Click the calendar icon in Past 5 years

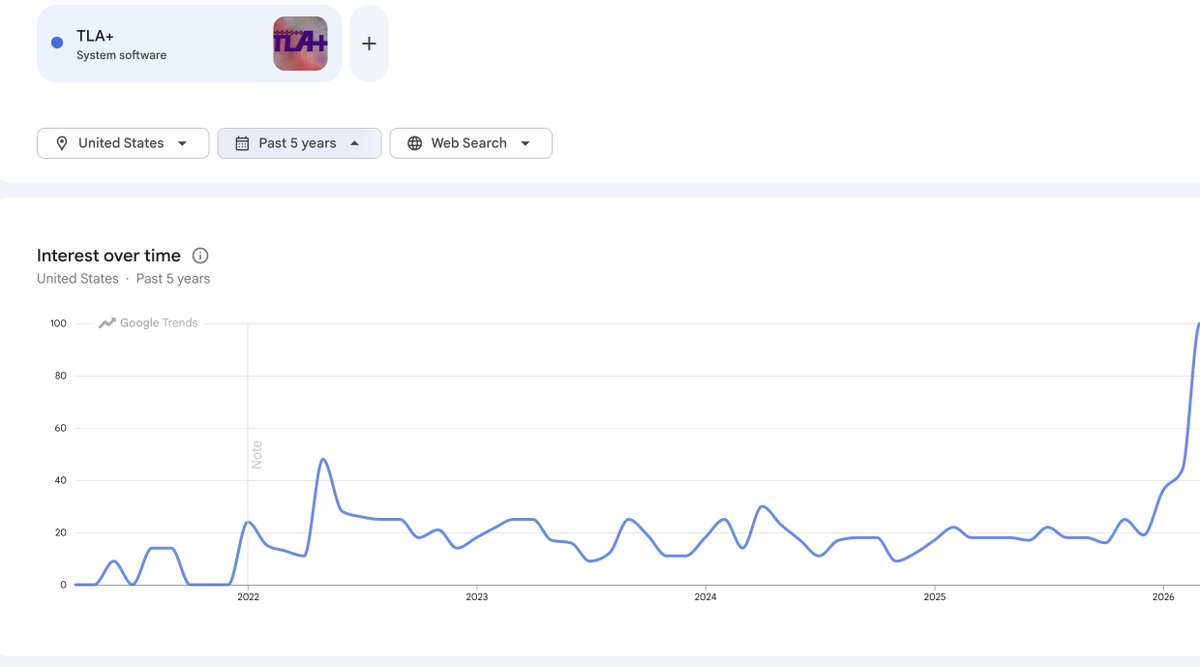242,143
